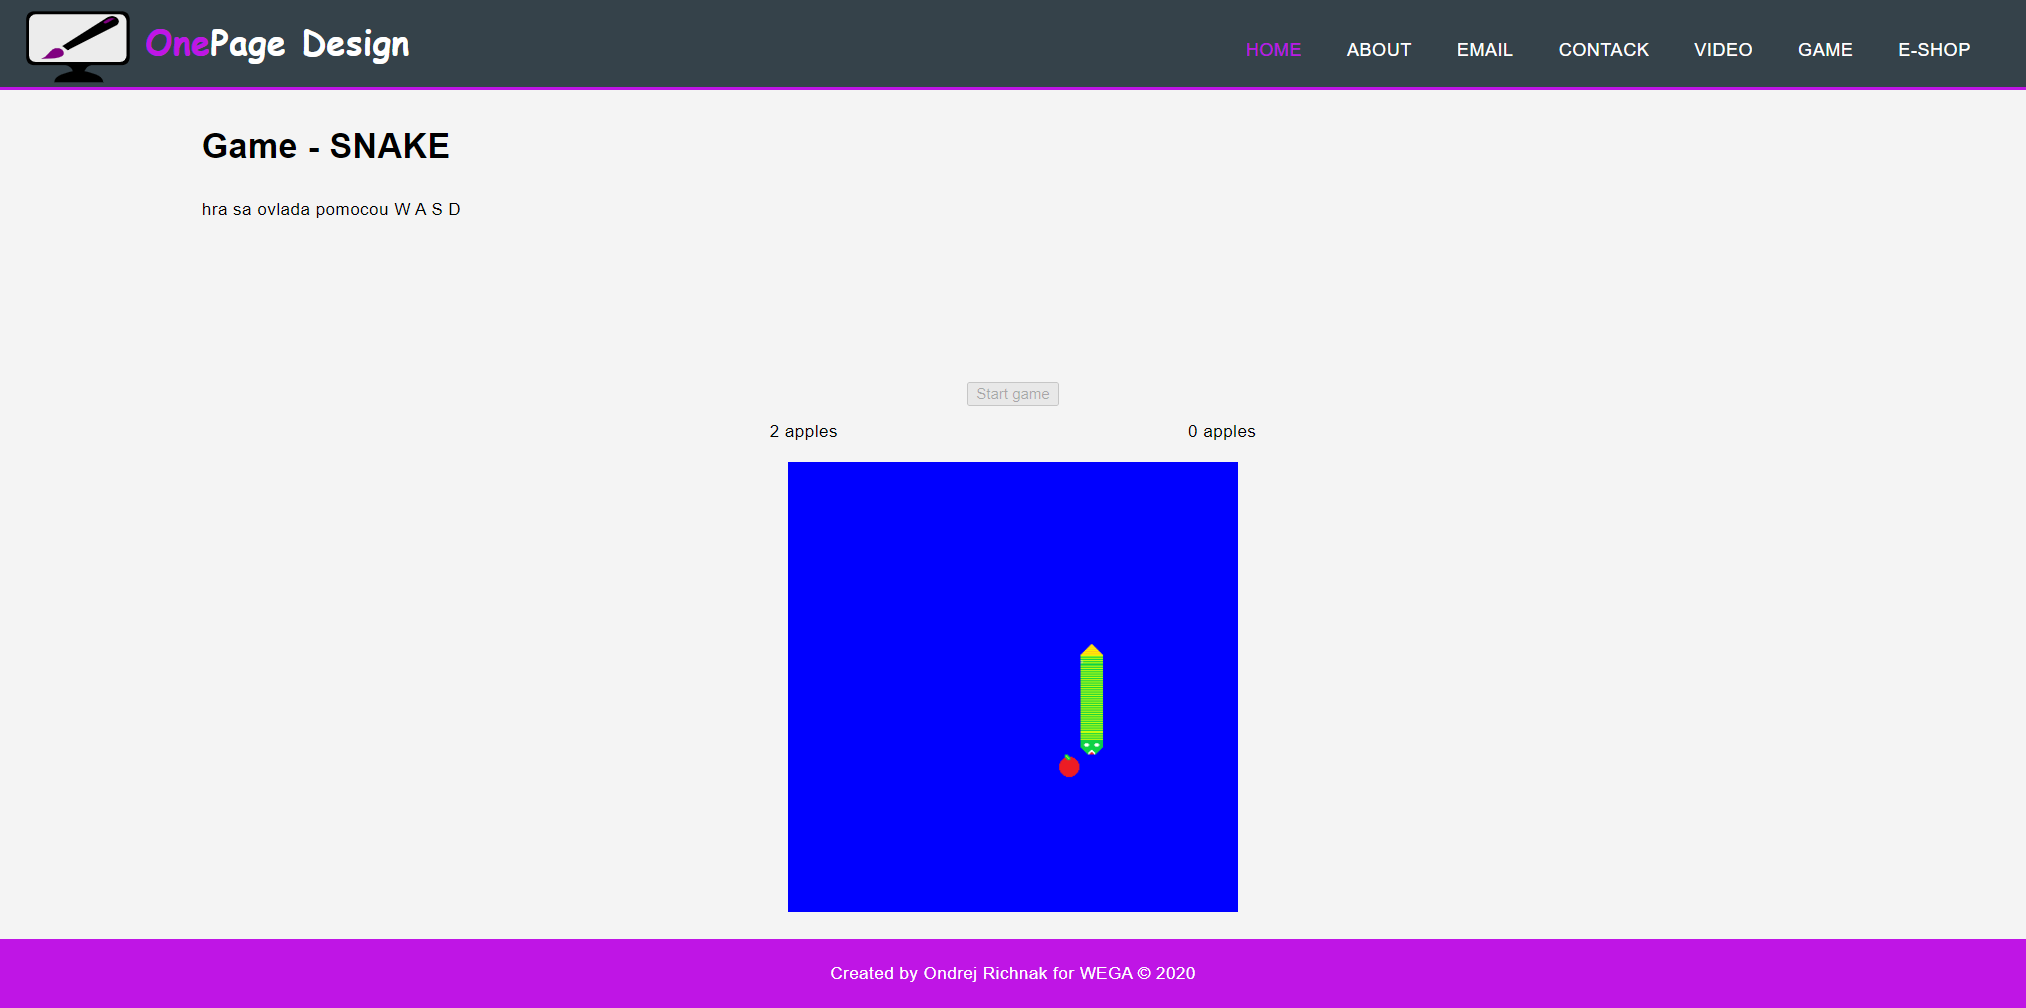Jump to the GAME section link
Screen dimensions: 2026x1008
click(x=1824, y=50)
